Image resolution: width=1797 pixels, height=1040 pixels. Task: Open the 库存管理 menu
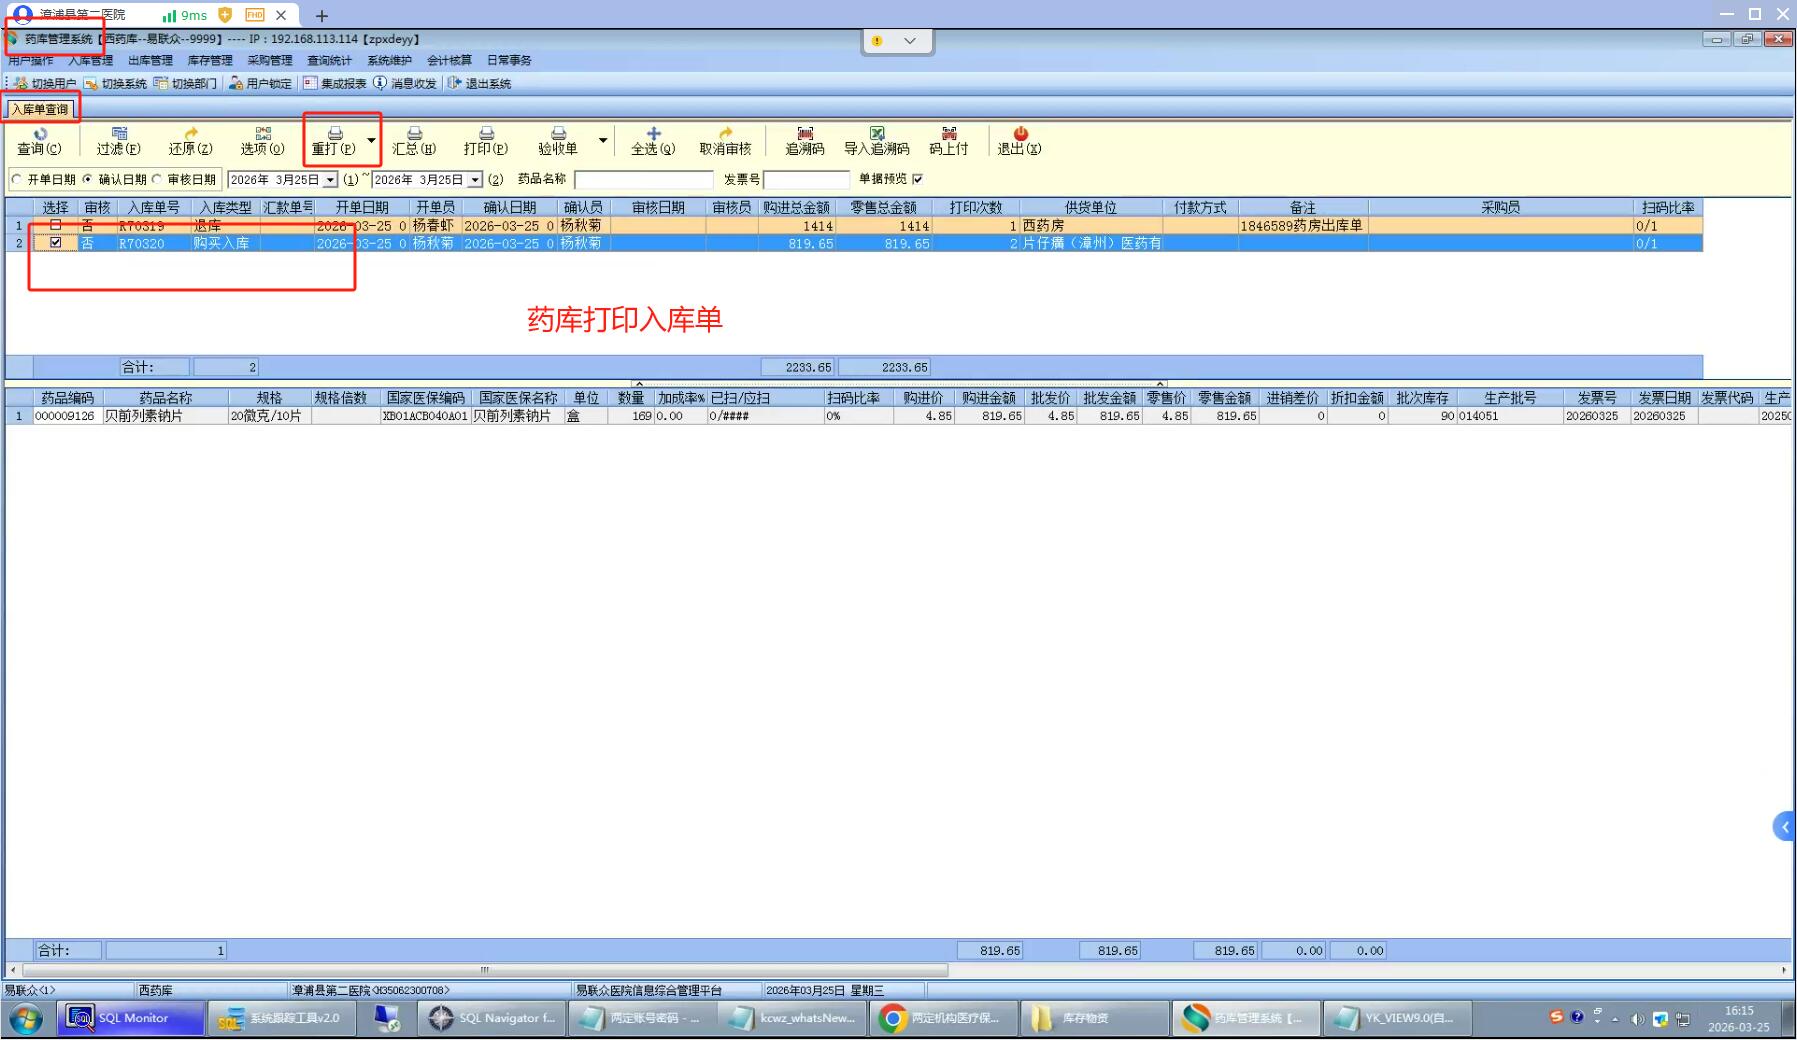click(x=210, y=60)
